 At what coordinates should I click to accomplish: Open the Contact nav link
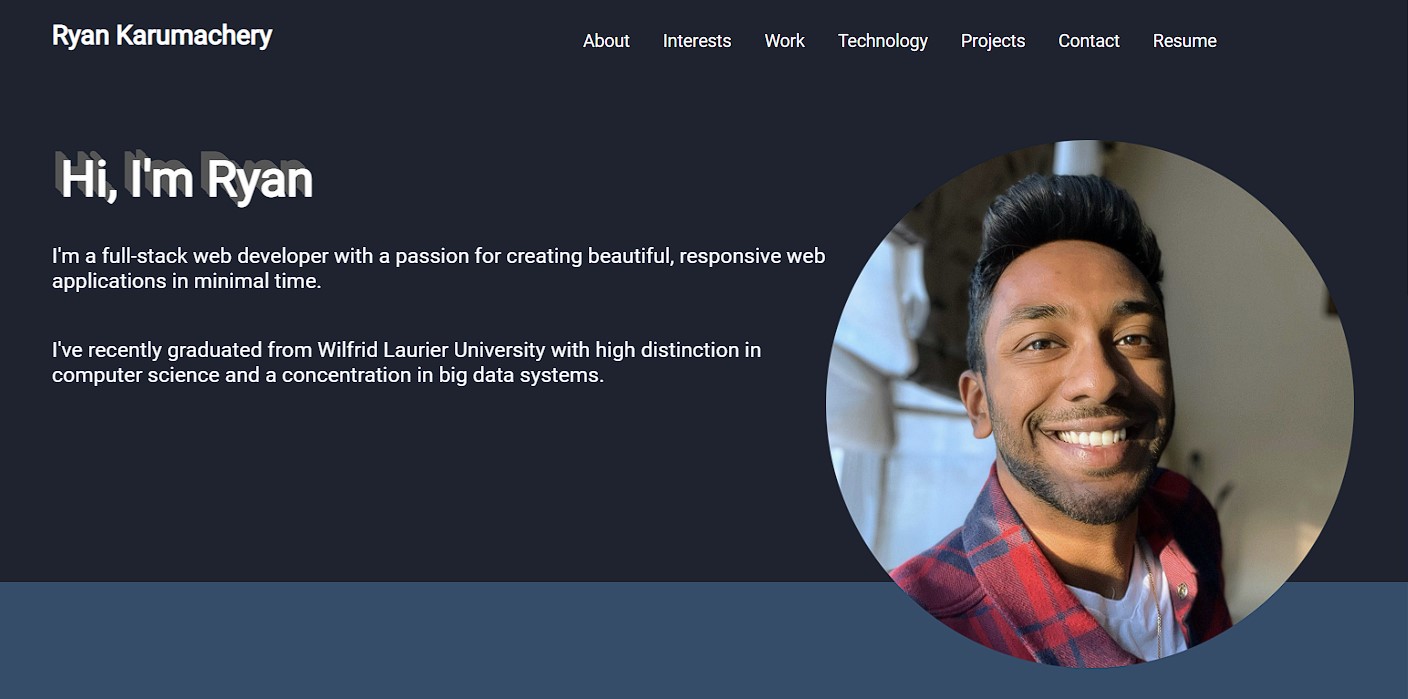point(1089,41)
